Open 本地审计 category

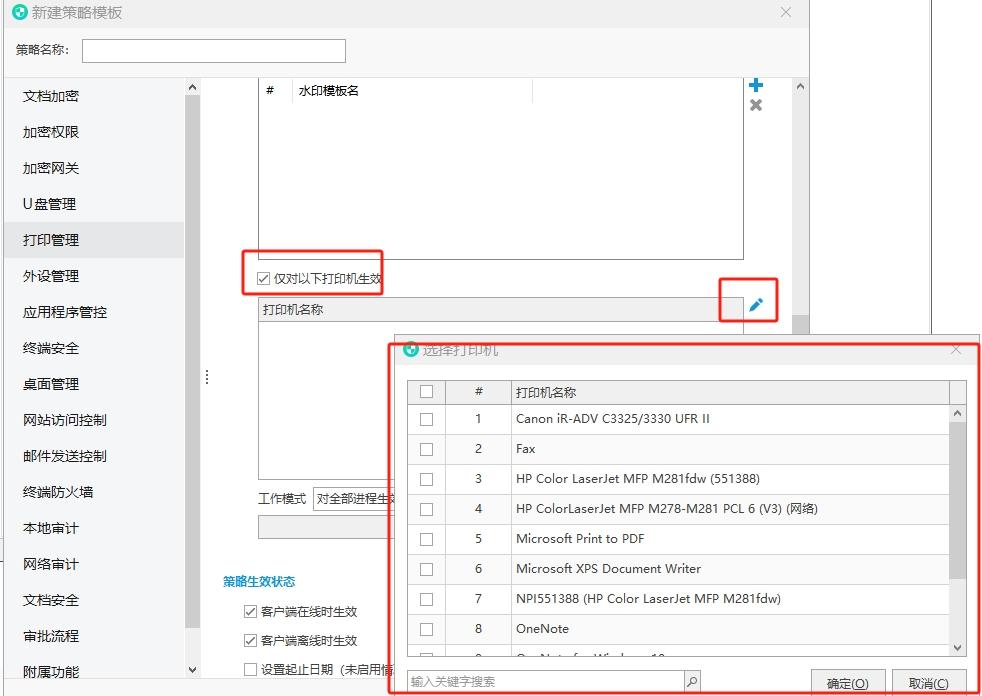(51, 528)
